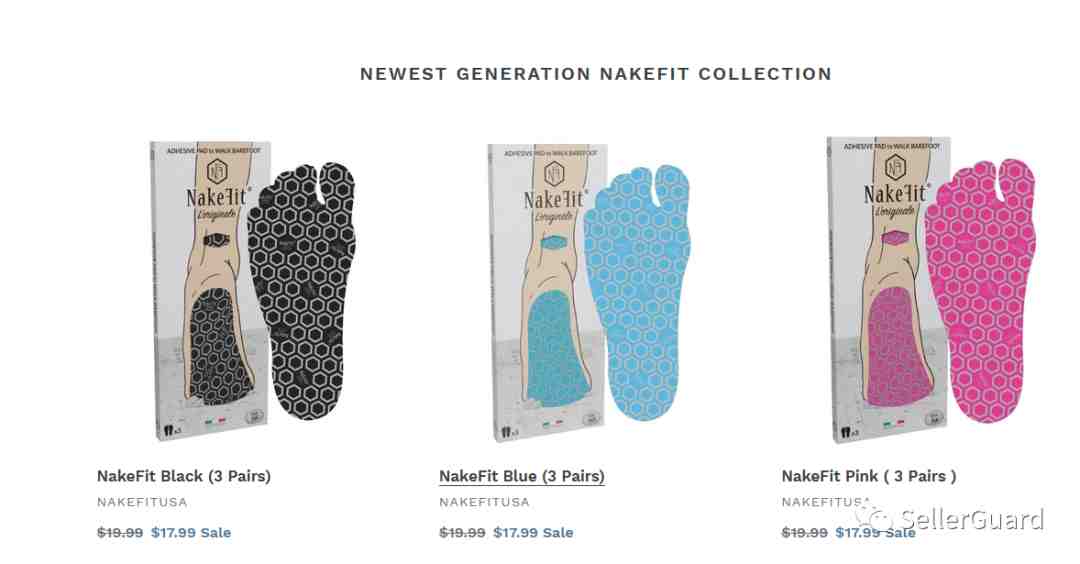Click the black NakeFit box image

210,291
